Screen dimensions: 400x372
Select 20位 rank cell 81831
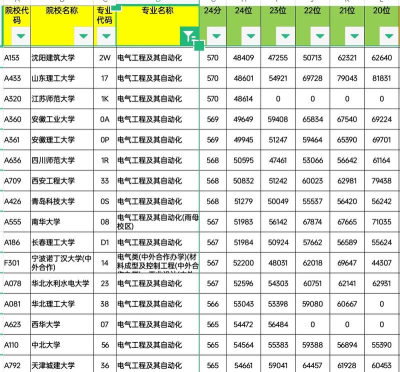click(x=382, y=78)
